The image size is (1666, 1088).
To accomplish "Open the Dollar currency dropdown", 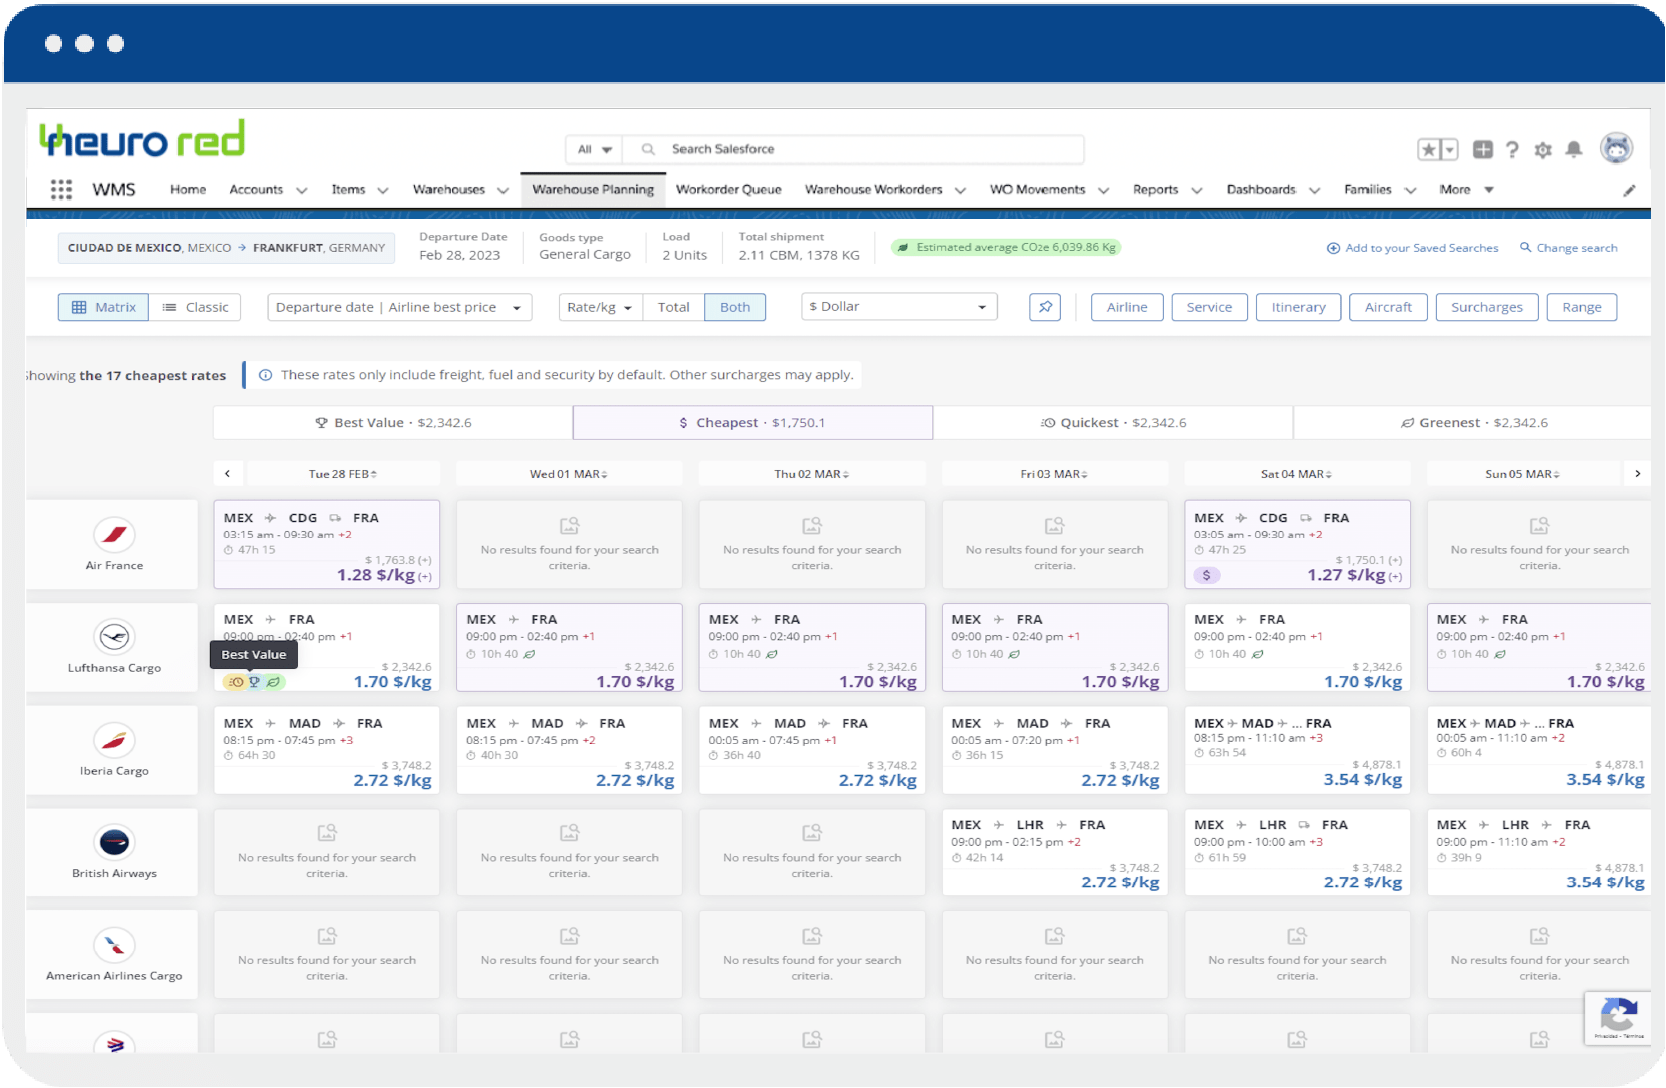I will click(897, 306).
